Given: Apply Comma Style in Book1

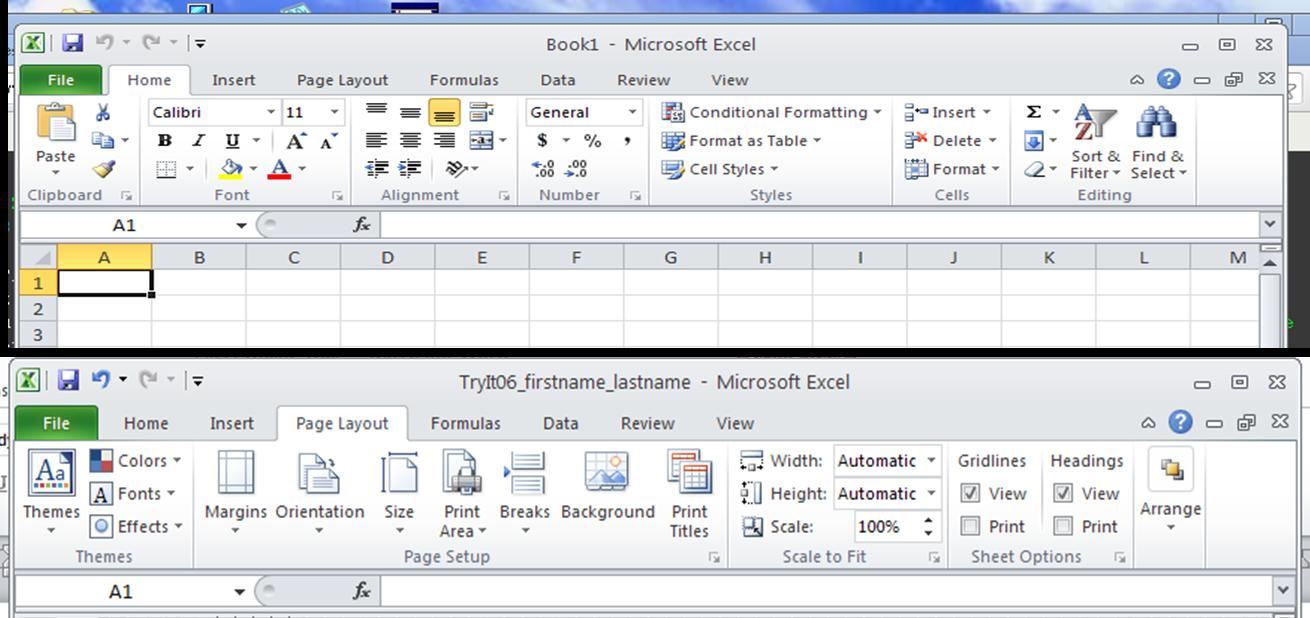Looking at the screenshot, I should click(627, 141).
